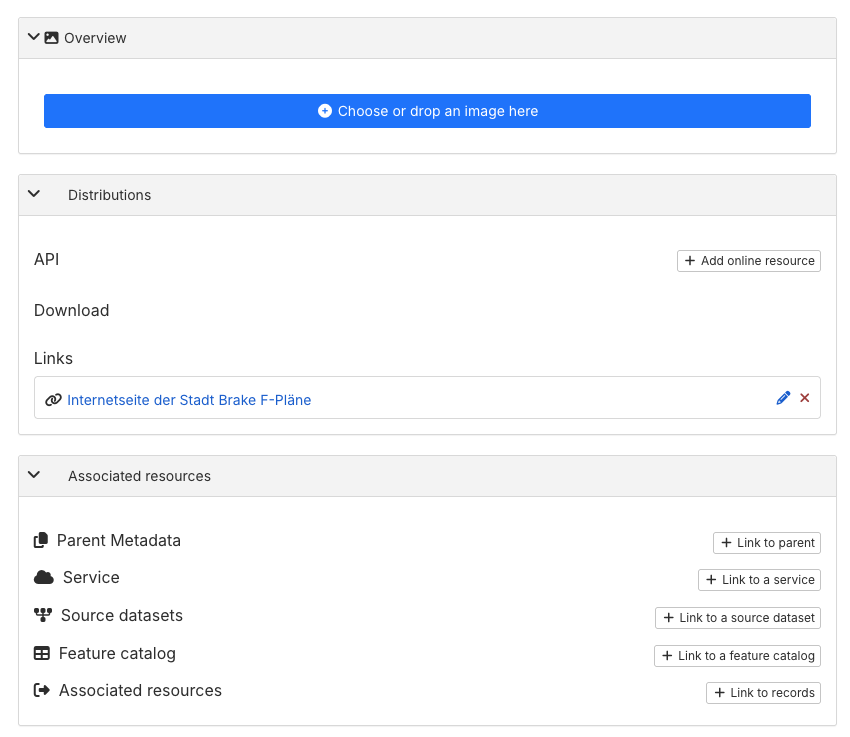
Task: Remove link using the red X icon
Action: [805, 398]
